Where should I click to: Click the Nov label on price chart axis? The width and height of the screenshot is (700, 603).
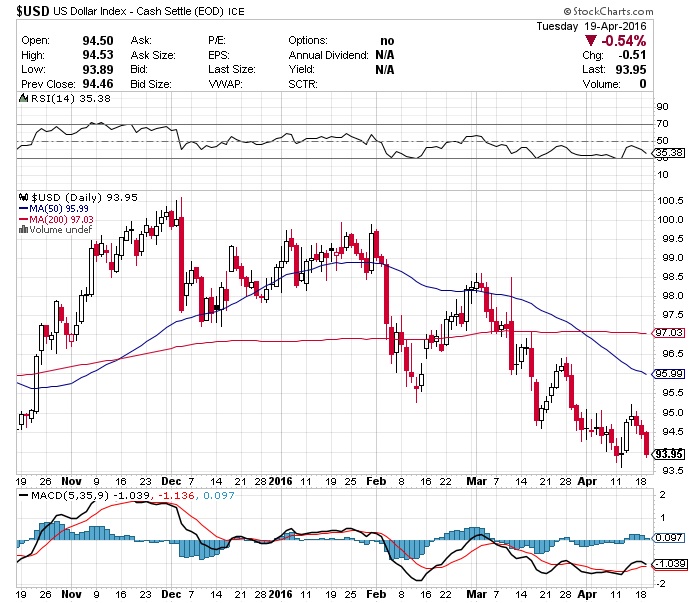click(x=71, y=481)
